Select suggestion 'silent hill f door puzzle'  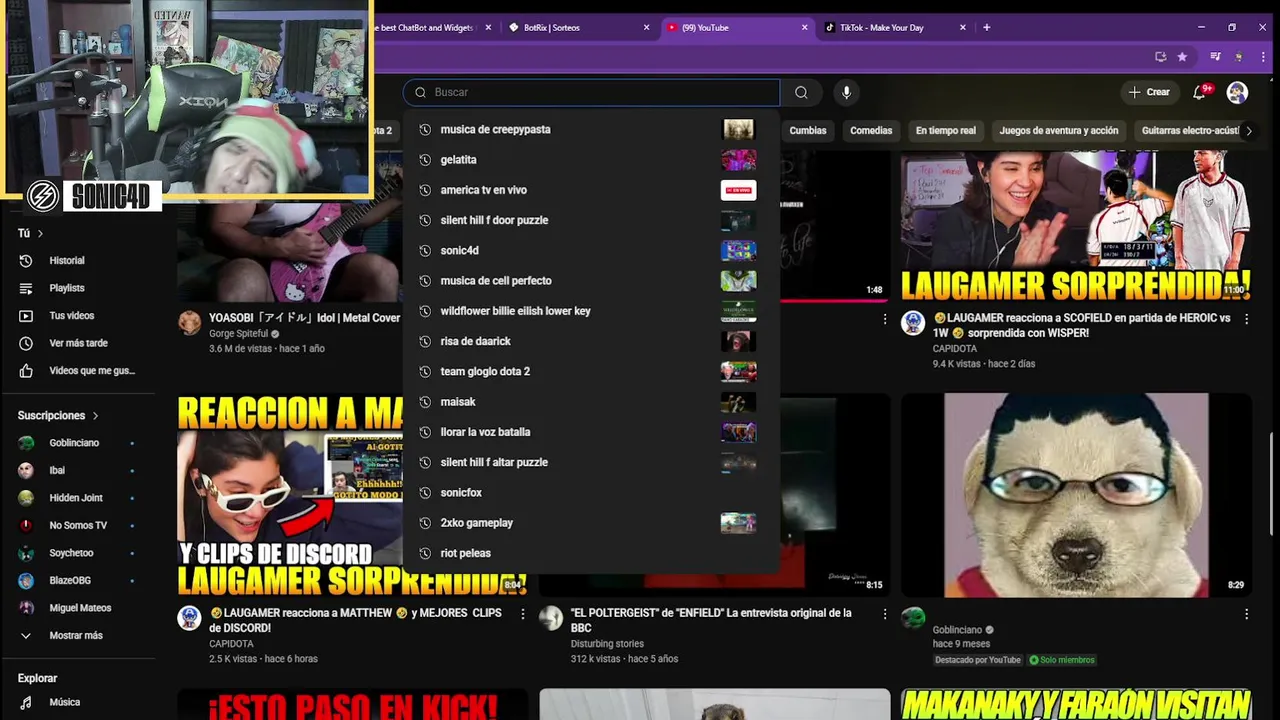[x=590, y=220]
